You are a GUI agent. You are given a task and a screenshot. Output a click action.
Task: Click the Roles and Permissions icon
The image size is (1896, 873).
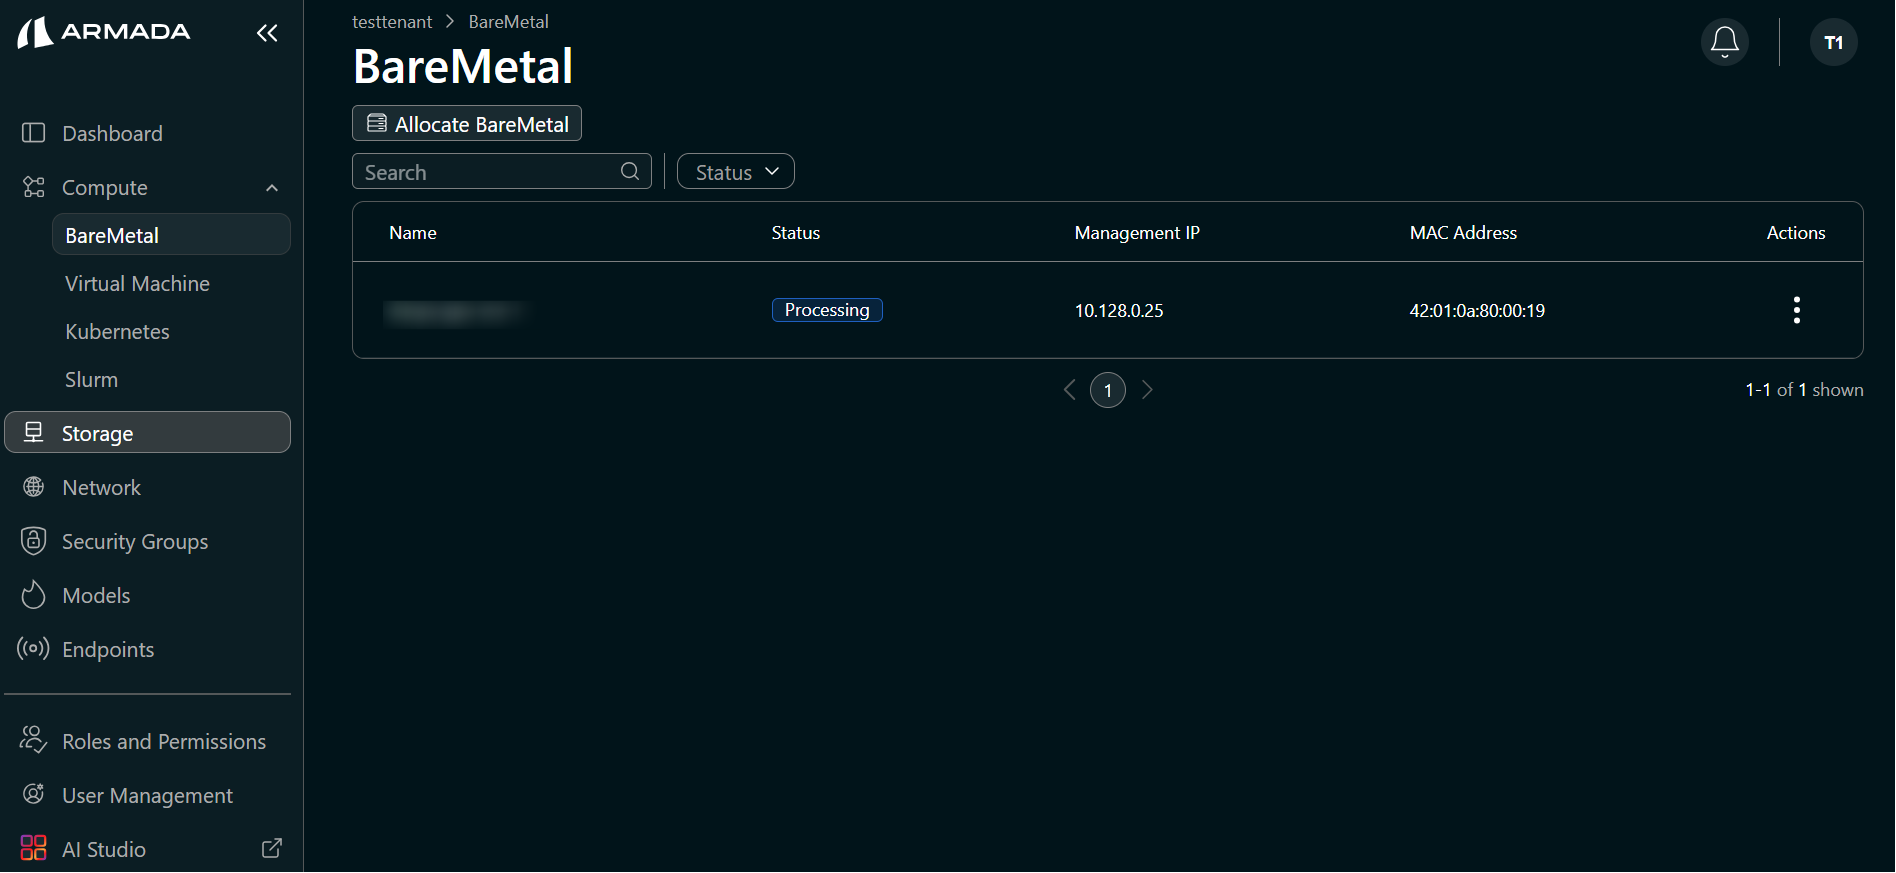pyautogui.click(x=33, y=740)
